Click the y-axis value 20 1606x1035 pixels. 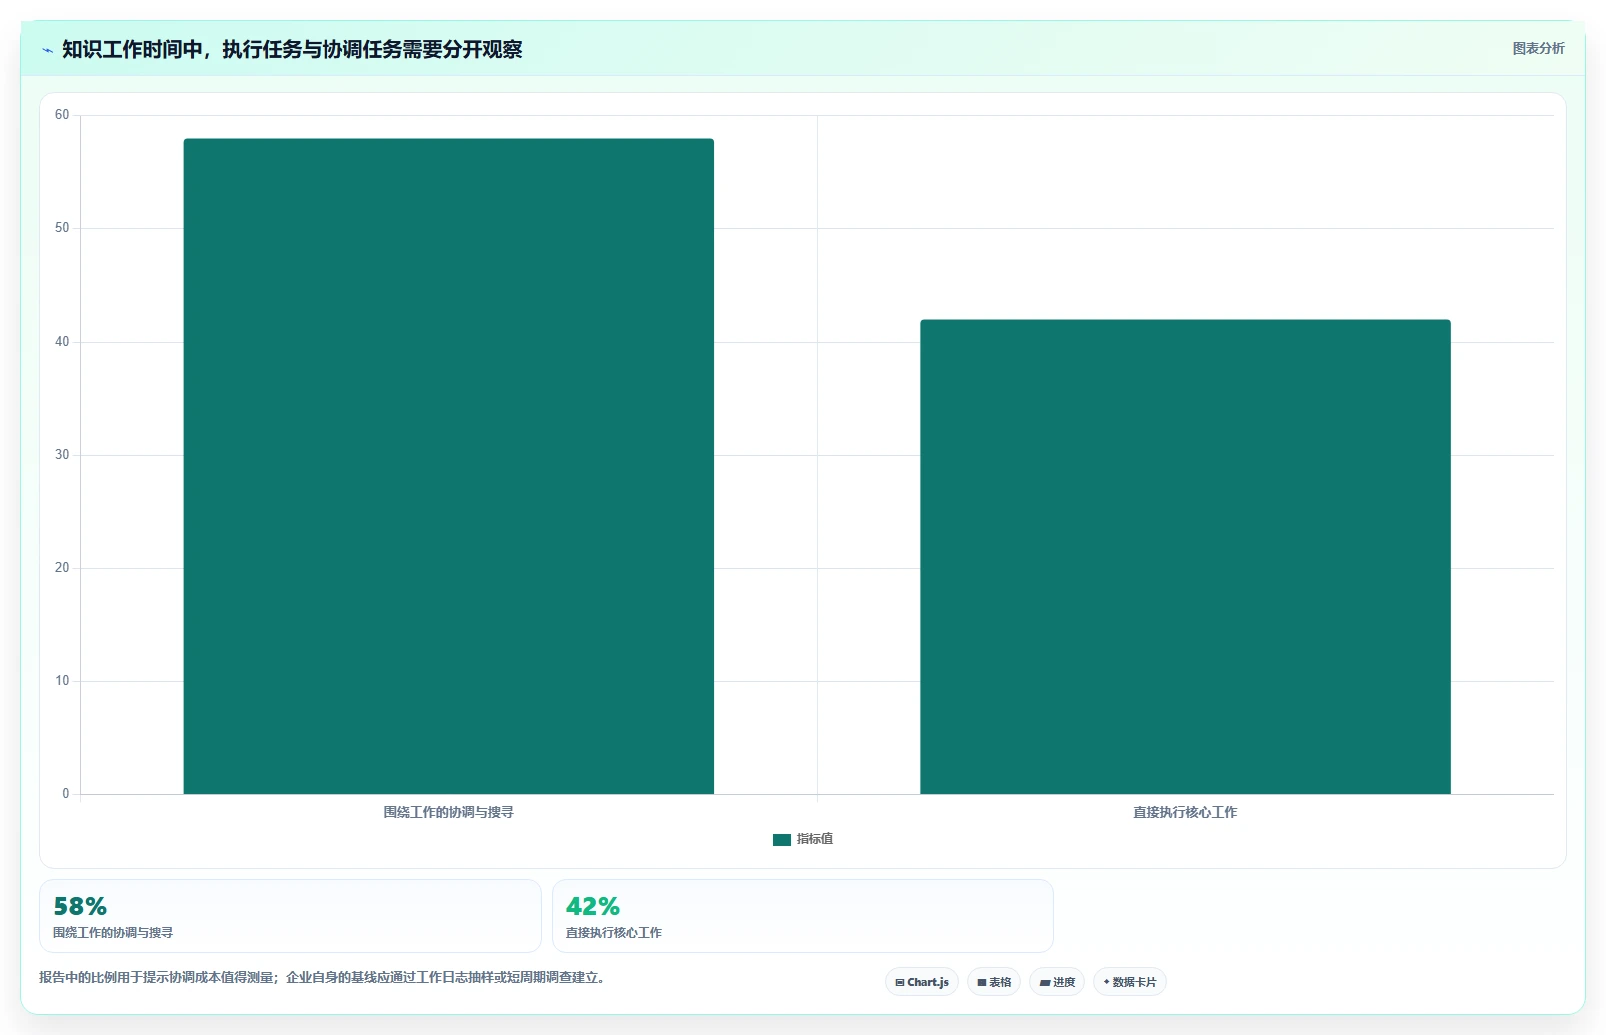point(62,568)
